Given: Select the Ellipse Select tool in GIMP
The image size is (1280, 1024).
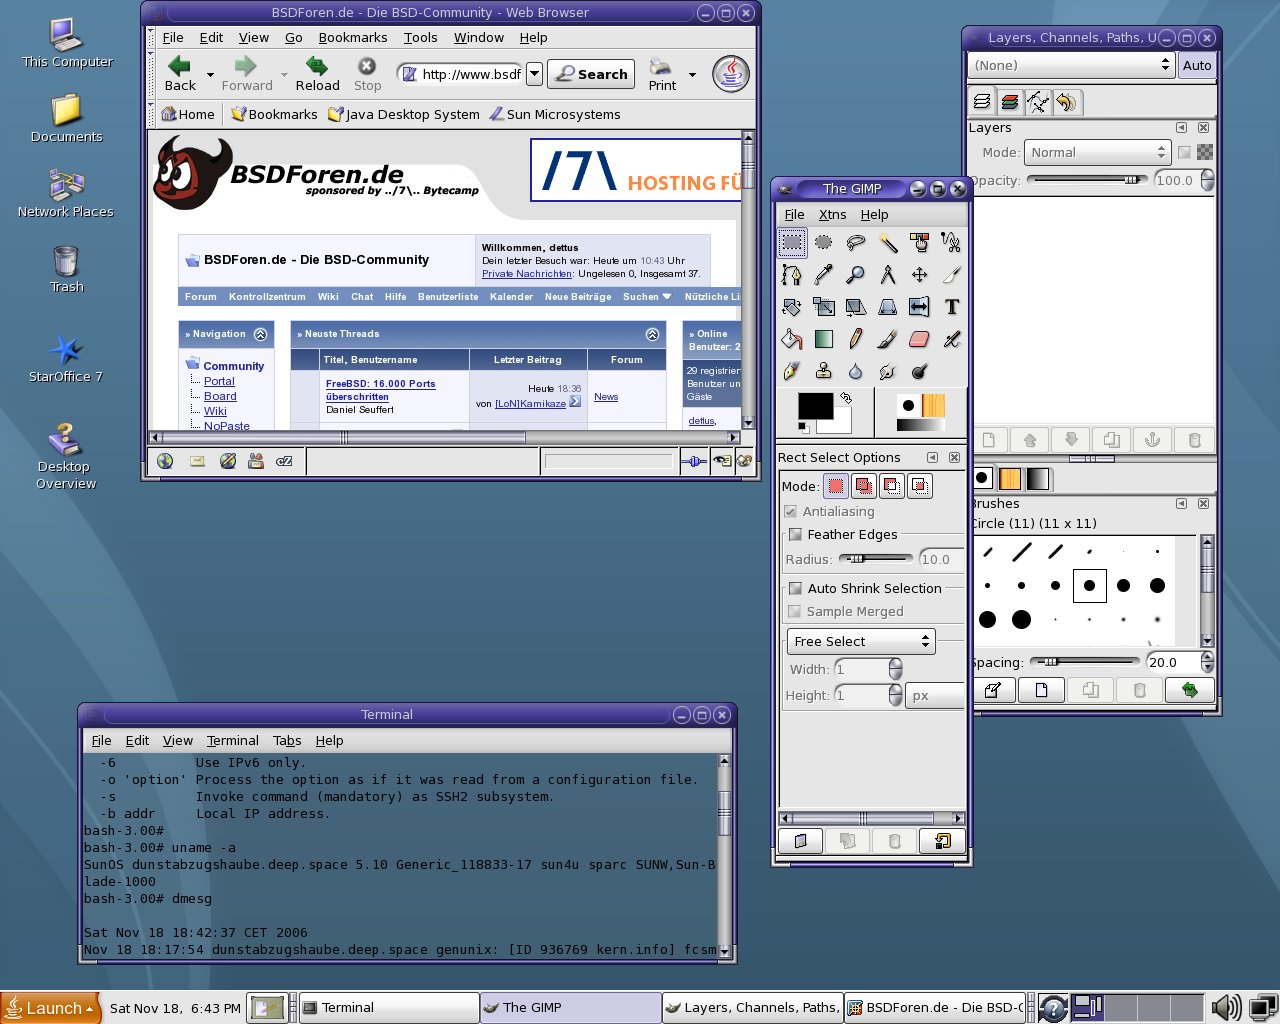Looking at the screenshot, I should pyautogui.click(x=824, y=242).
